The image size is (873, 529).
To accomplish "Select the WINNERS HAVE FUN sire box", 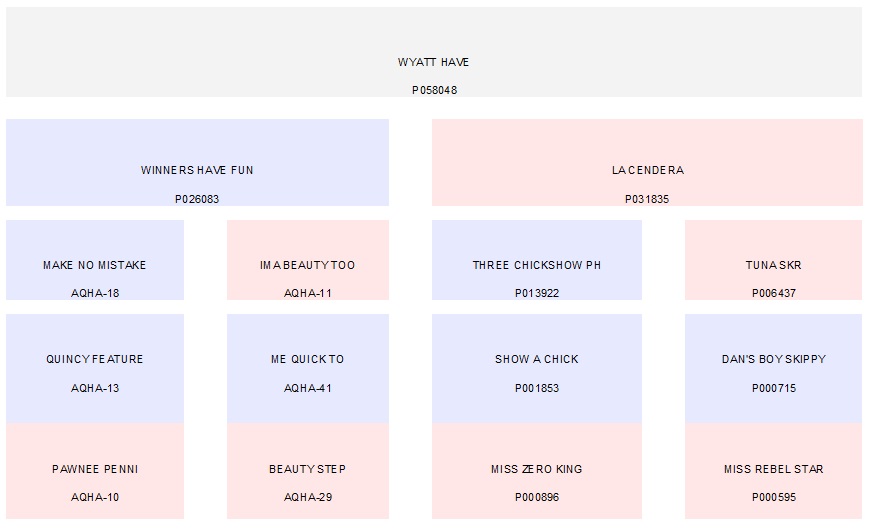I will 197,162.
